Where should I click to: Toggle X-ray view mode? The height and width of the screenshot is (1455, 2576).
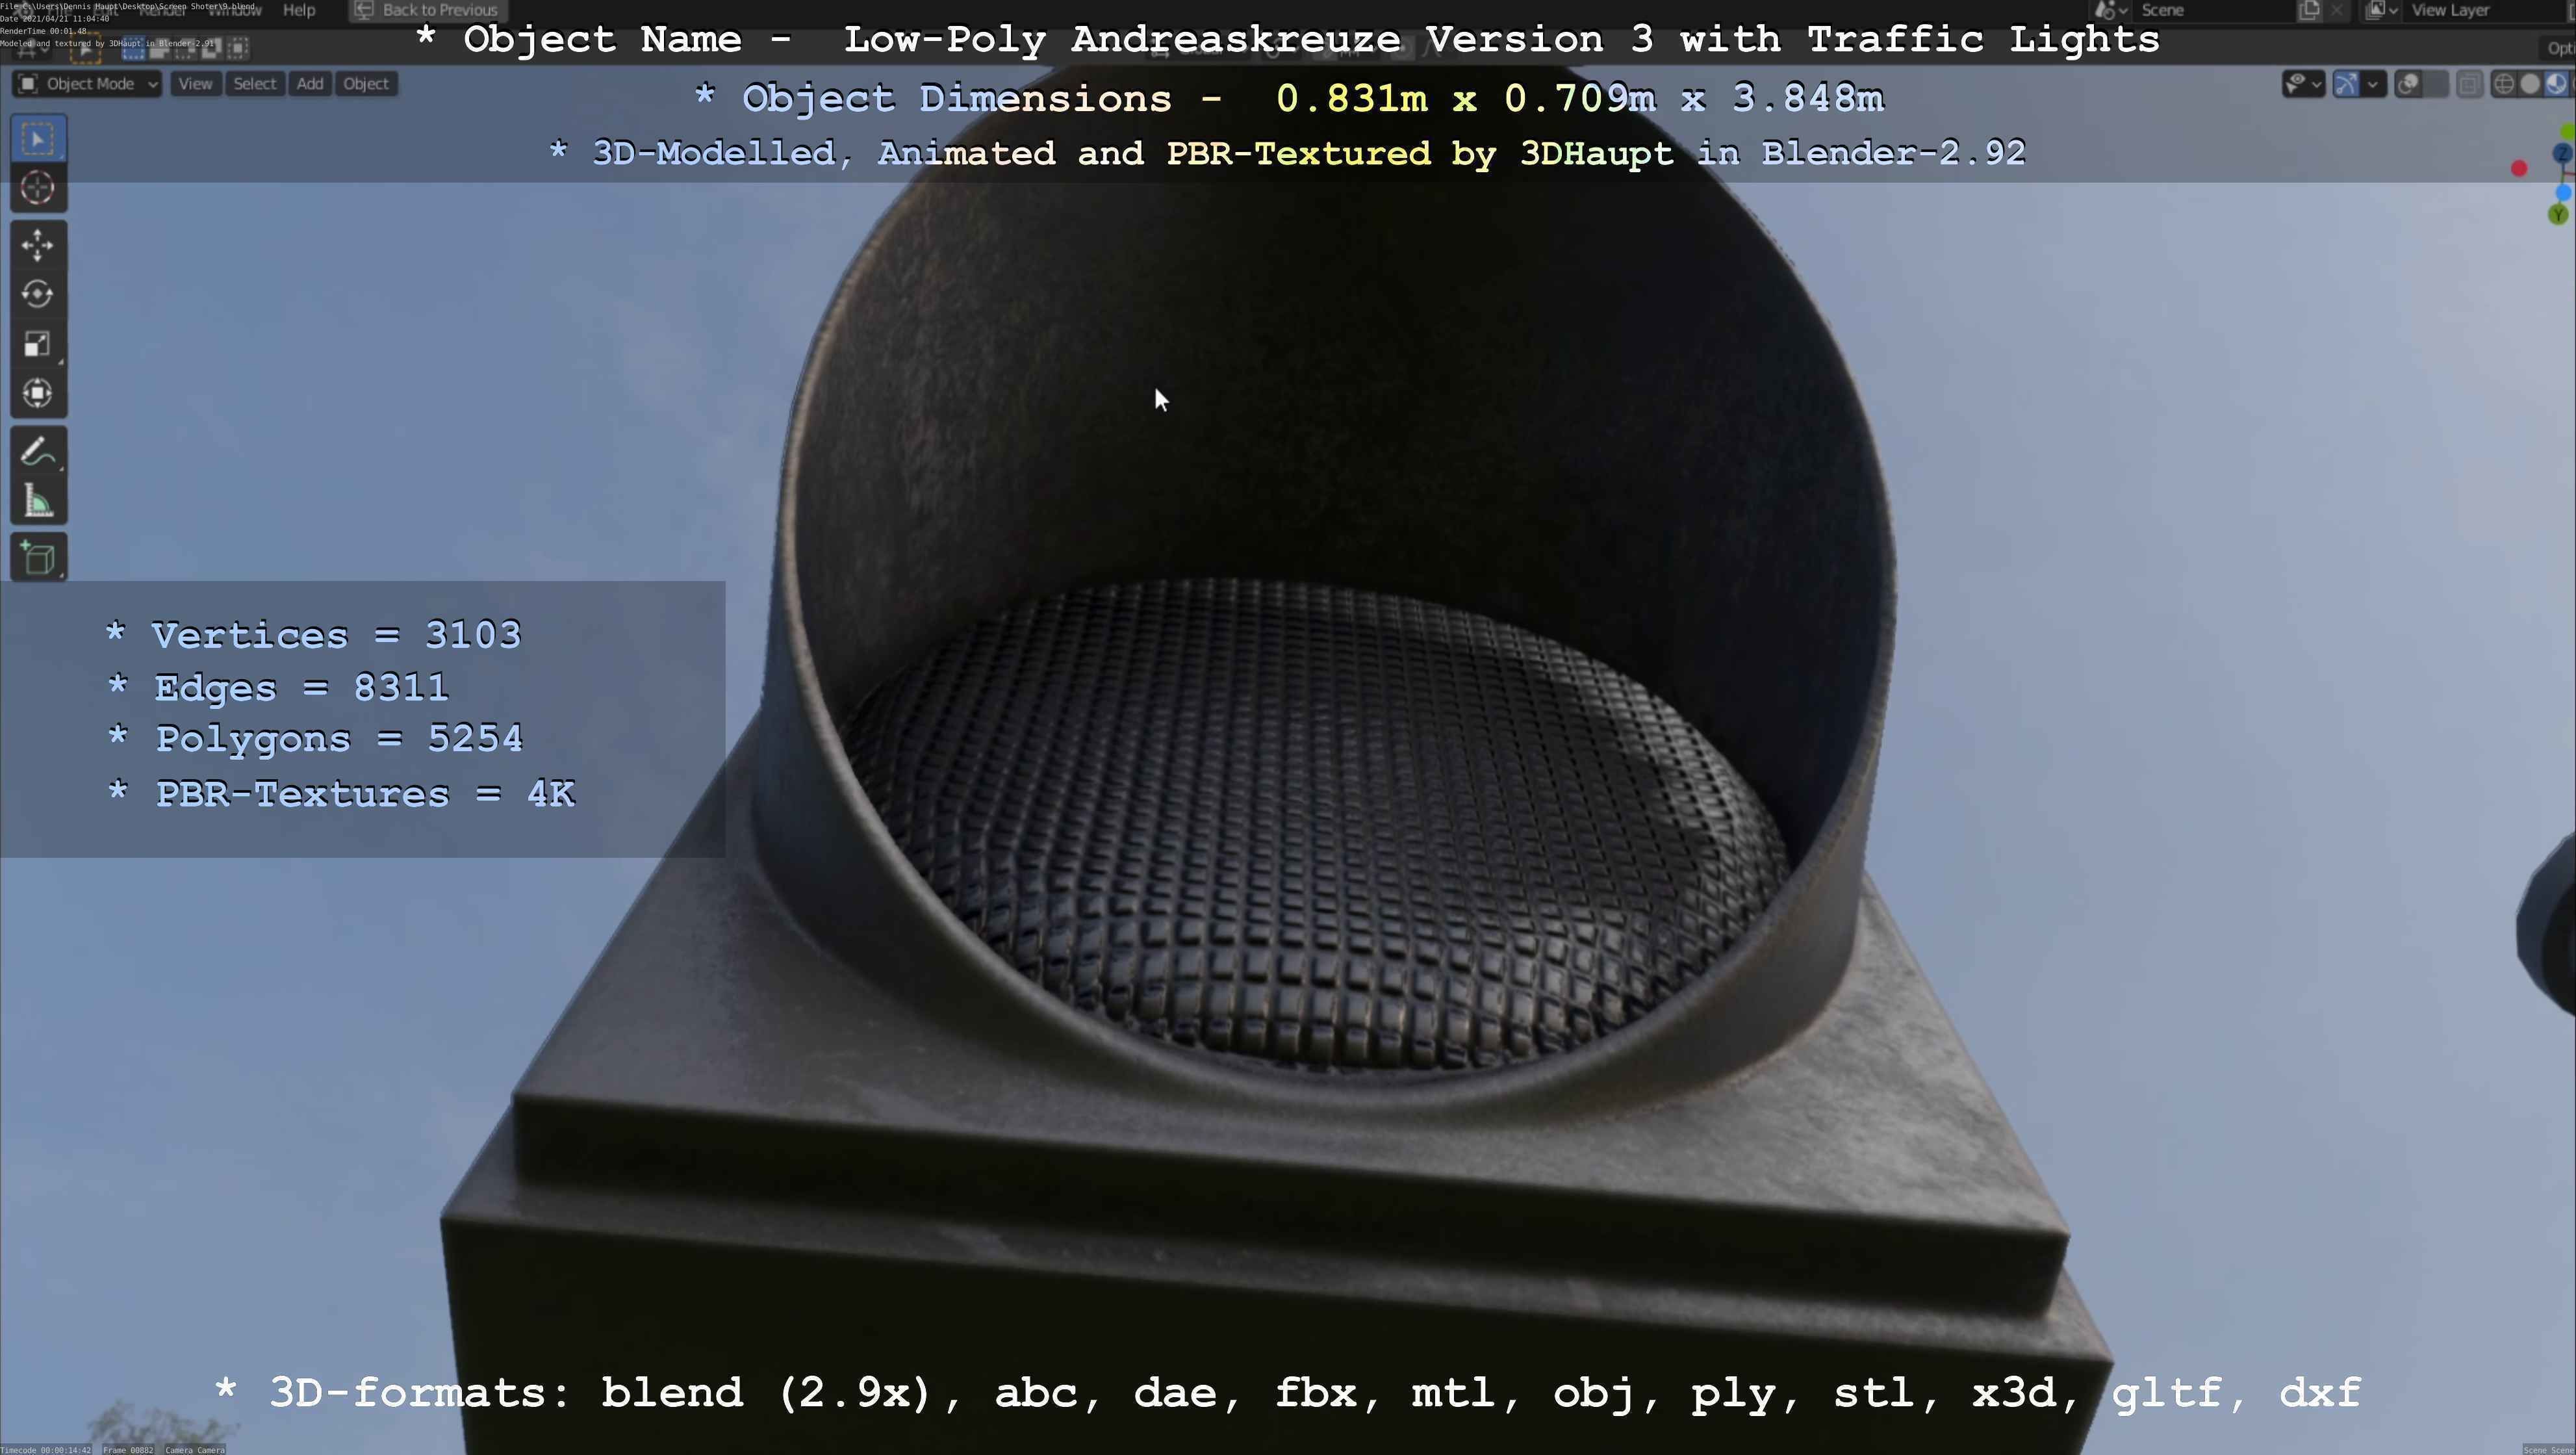click(x=2469, y=84)
